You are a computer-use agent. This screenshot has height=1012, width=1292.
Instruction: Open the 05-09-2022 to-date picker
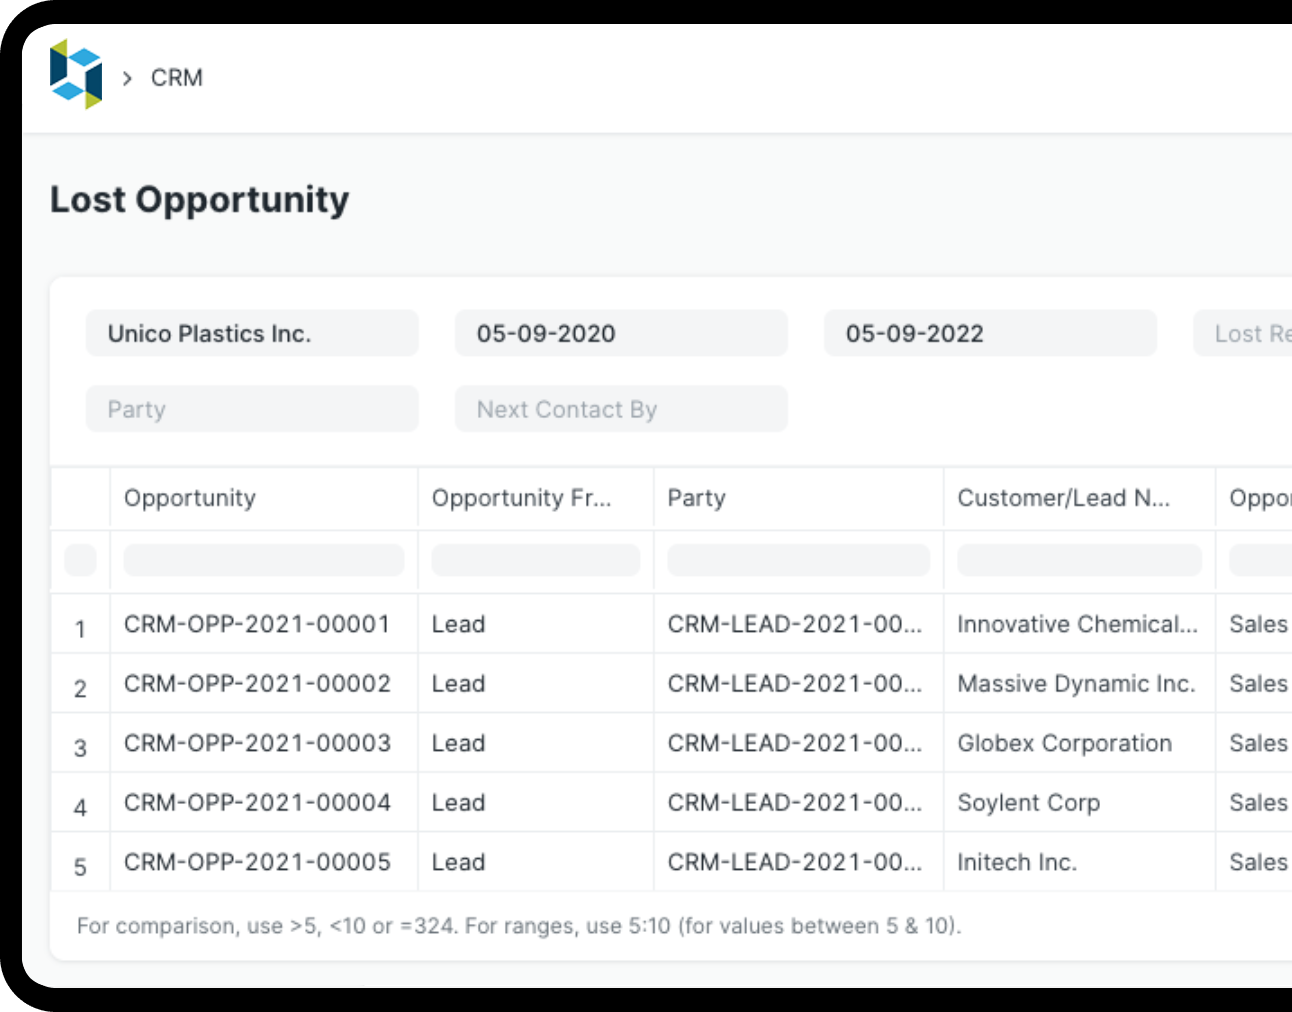point(990,333)
